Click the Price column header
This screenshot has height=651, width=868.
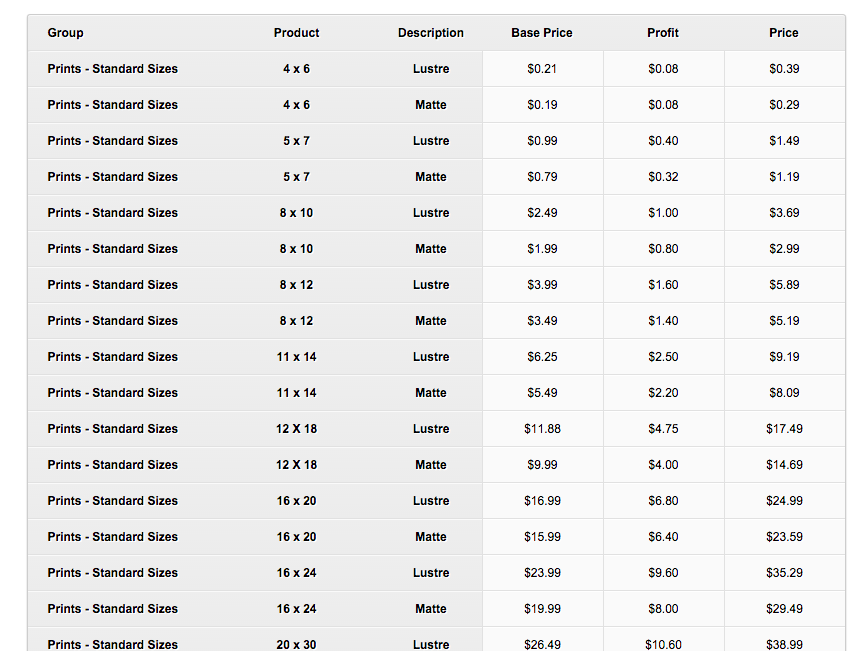(784, 33)
